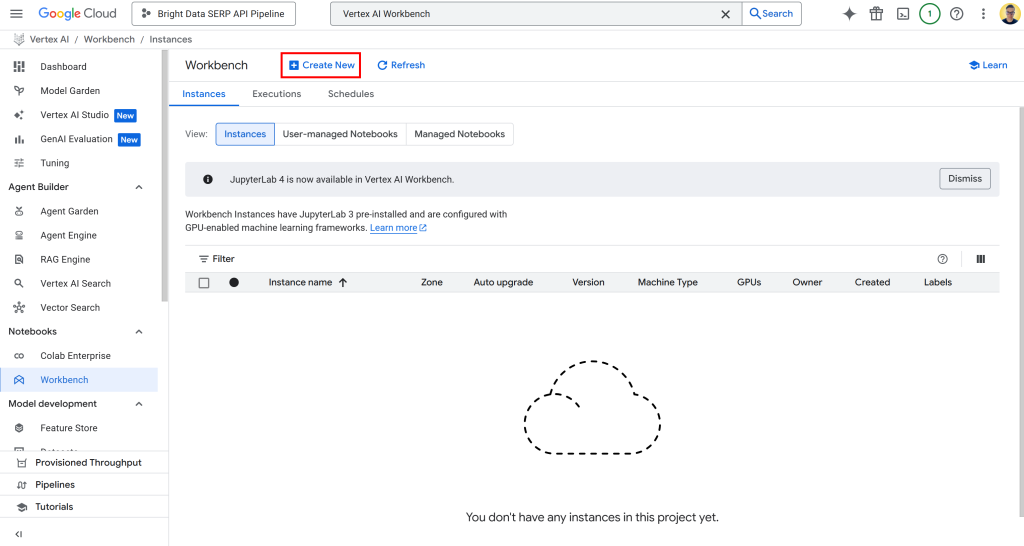Open the Gemini AI sparkle icon
The width and height of the screenshot is (1024, 546).
point(849,14)
